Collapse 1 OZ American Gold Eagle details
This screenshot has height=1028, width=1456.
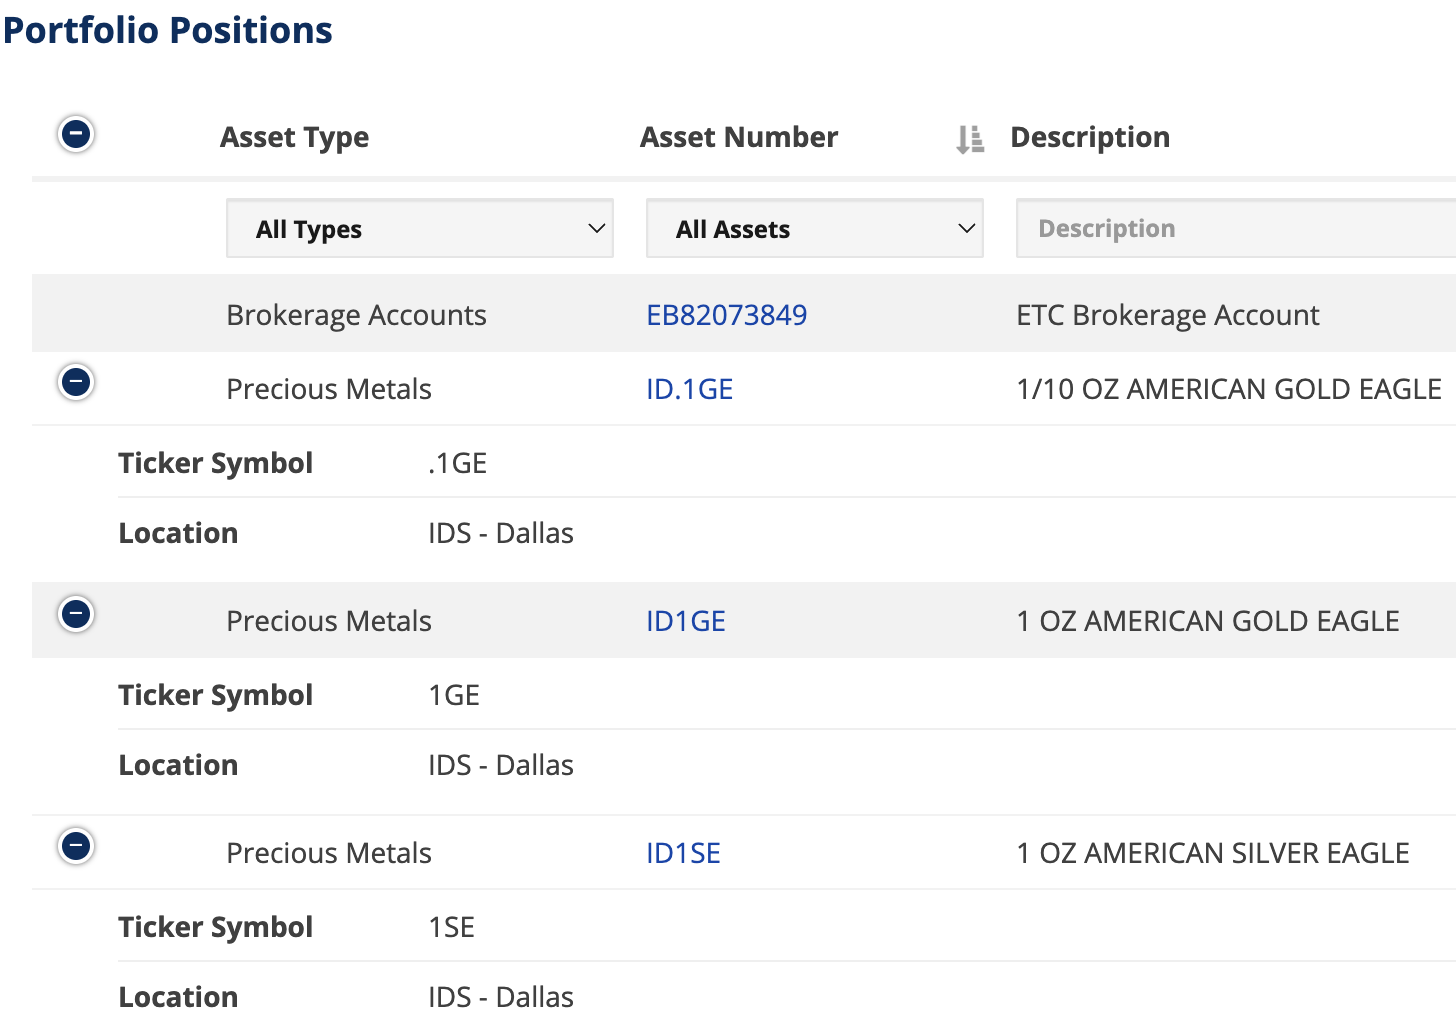click(76, 614)
